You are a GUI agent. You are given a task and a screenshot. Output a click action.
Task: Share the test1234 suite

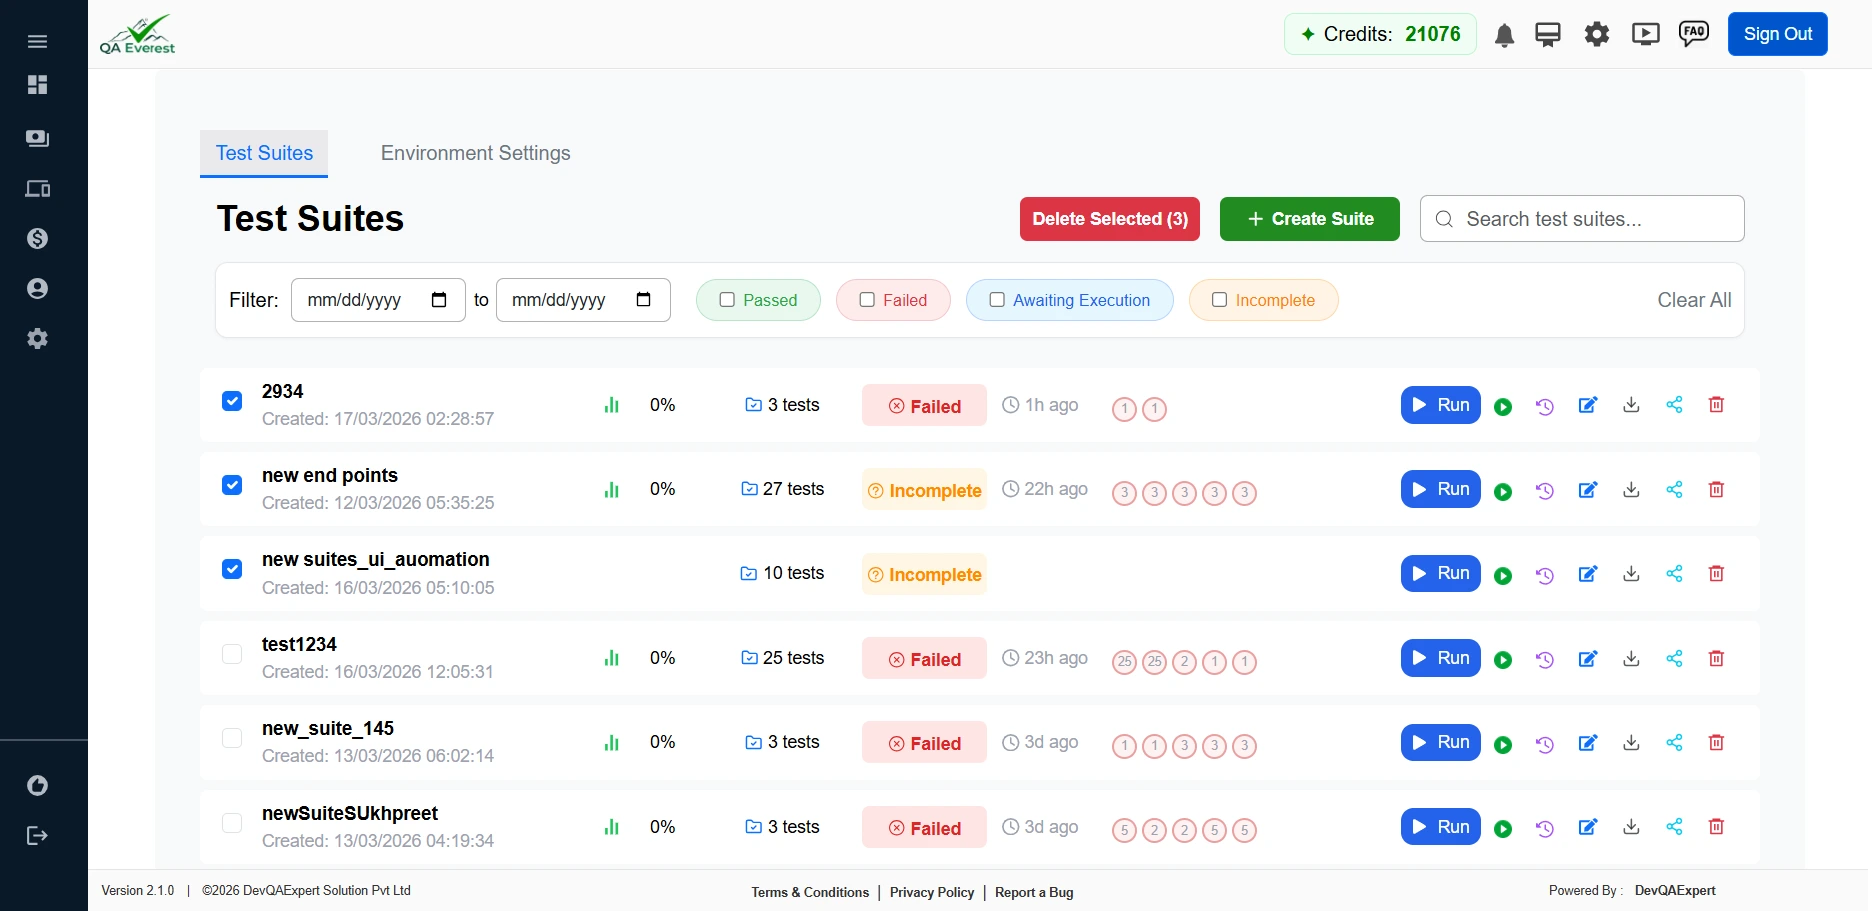(x=1674, y=658)
